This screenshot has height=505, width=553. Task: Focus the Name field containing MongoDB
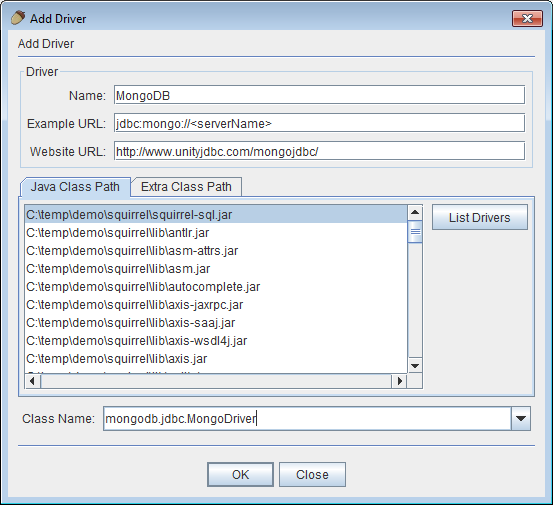320,95
